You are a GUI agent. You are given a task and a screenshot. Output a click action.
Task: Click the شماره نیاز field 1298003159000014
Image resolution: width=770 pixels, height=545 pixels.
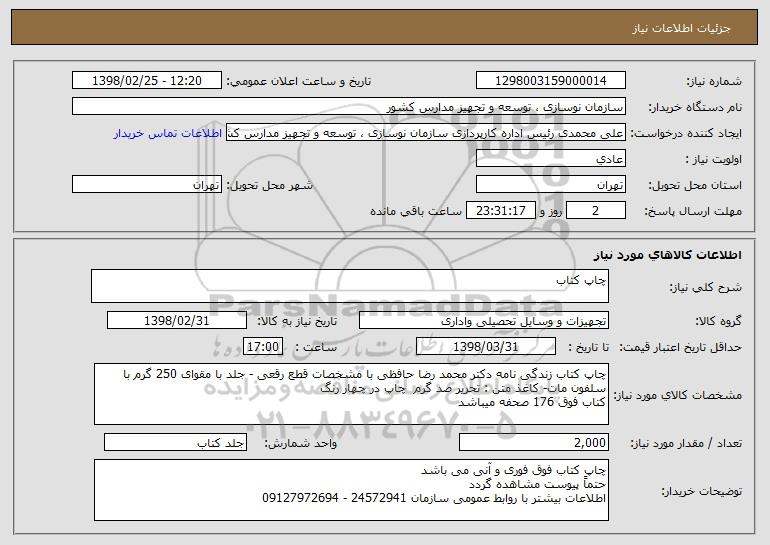tap(550, 81)
